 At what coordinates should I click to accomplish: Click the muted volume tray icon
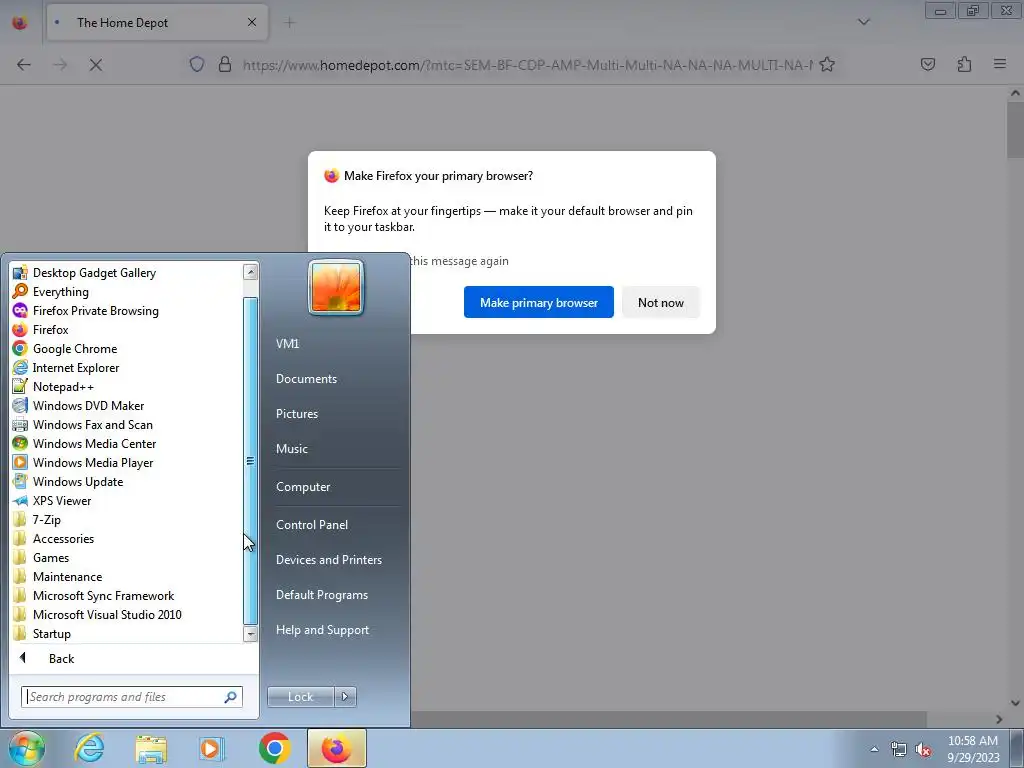923,750
